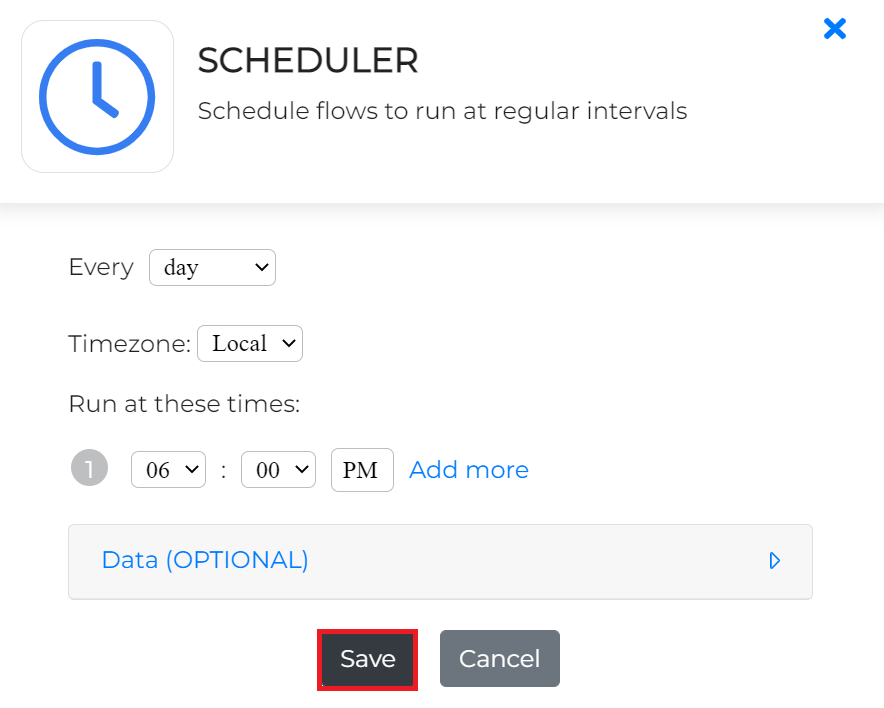Close the Scheduler dialog with the X
Image resolution: width=884 pixels, height=708 pixels.
tap(834, 29)
